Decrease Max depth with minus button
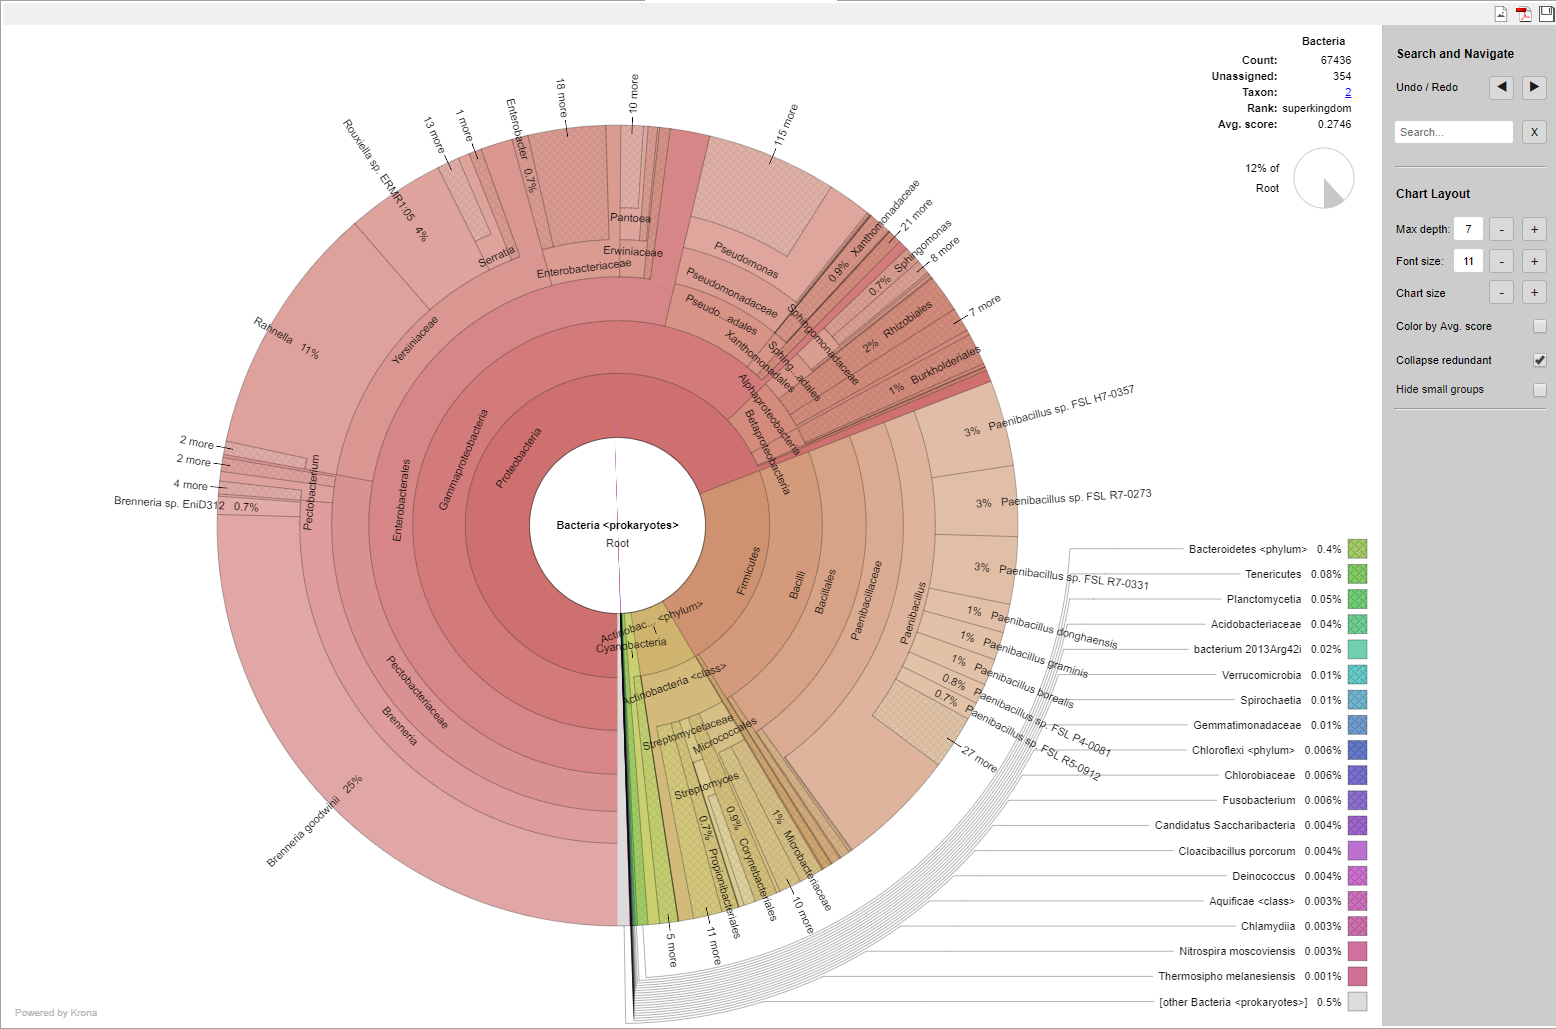This screenshot has height=1029, width=1556. [x=1501, y=230]
